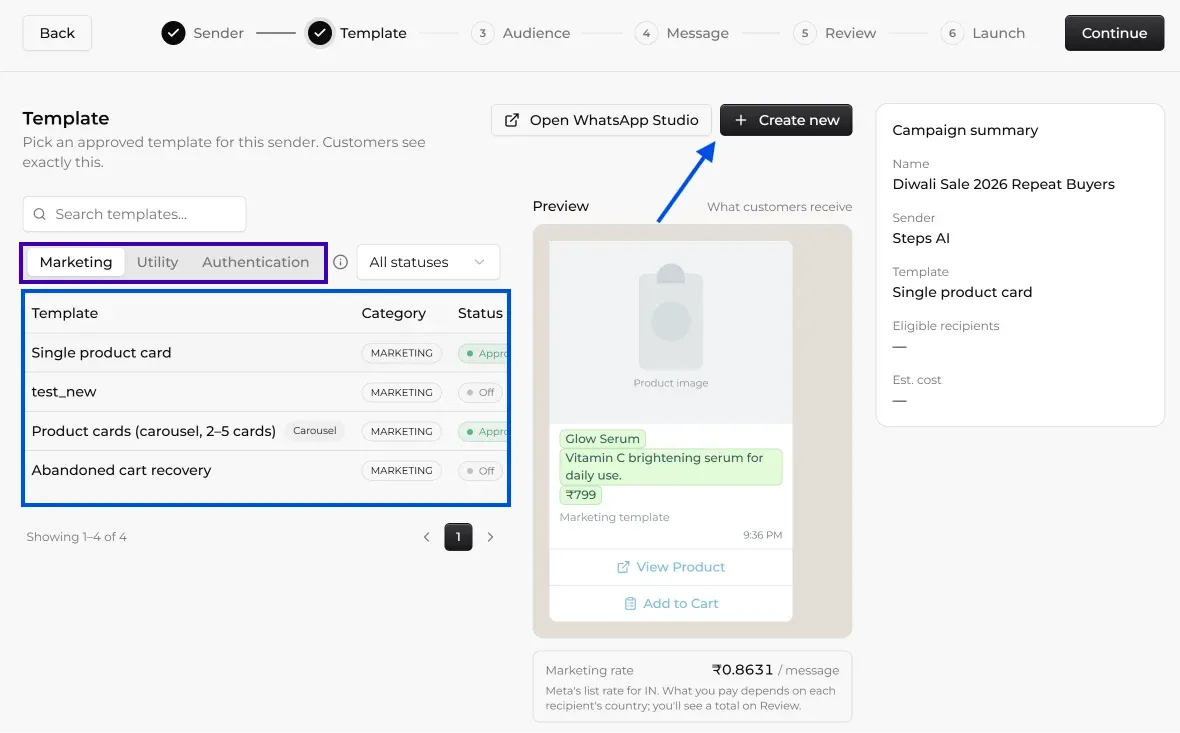
Task: Click the step 5 circle for Review
Action: (804, 33)
